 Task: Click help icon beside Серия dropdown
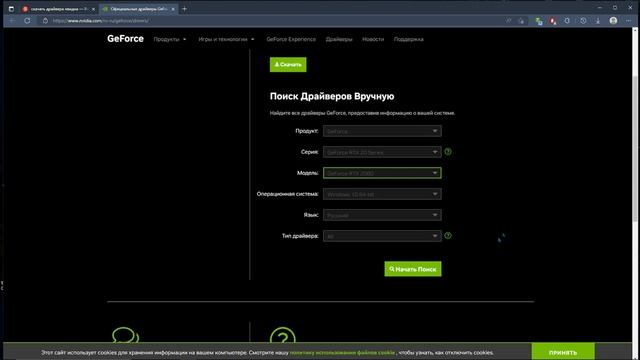tap(448, 152)
